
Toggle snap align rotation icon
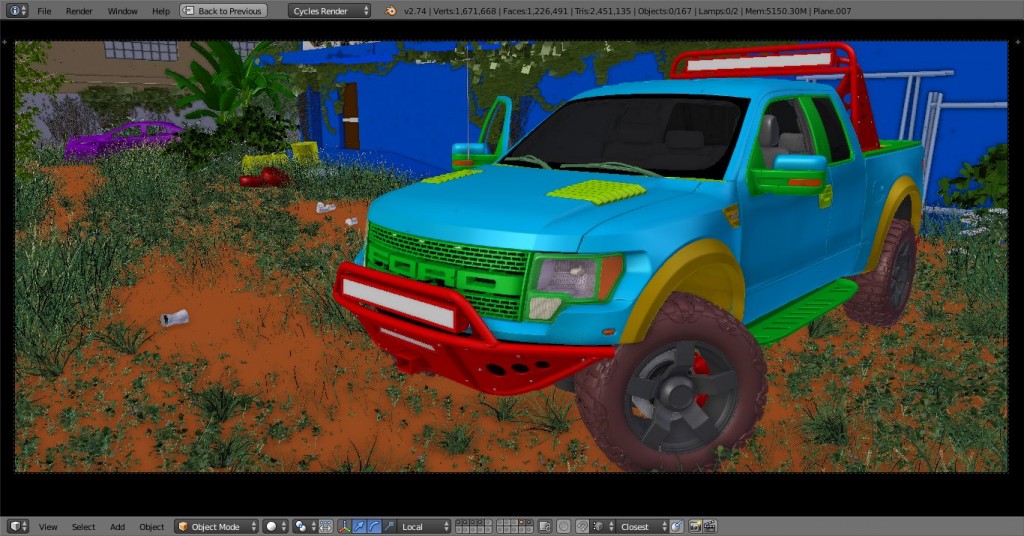(x=677, y=526)
